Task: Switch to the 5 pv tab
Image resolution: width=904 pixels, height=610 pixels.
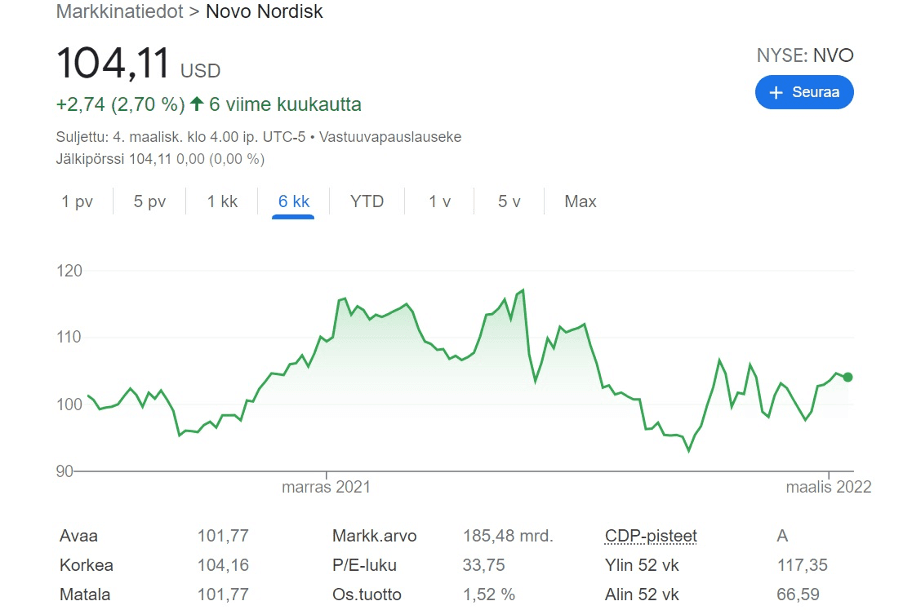Action: (150, 201)
